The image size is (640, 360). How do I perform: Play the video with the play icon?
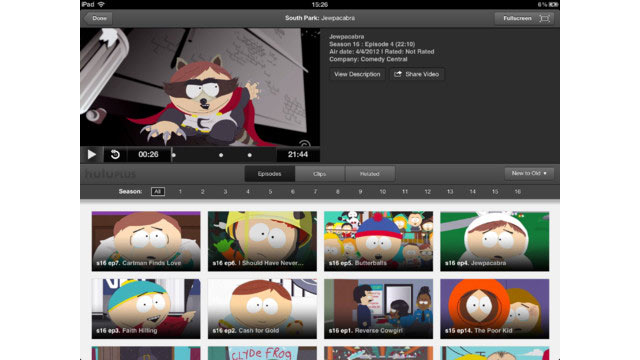91,154
